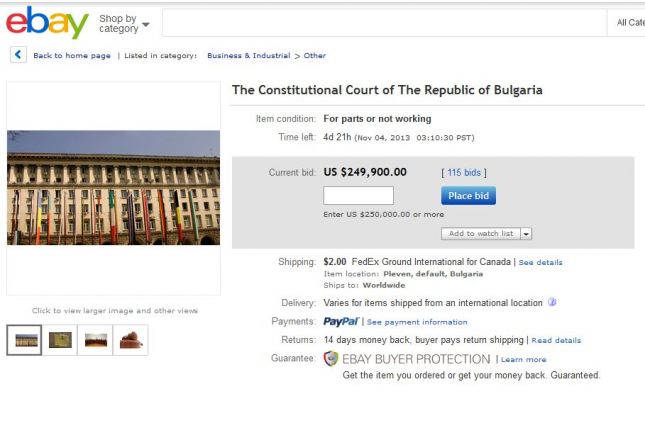Select the second thumbnail image
645x423 pixels.
60,340
